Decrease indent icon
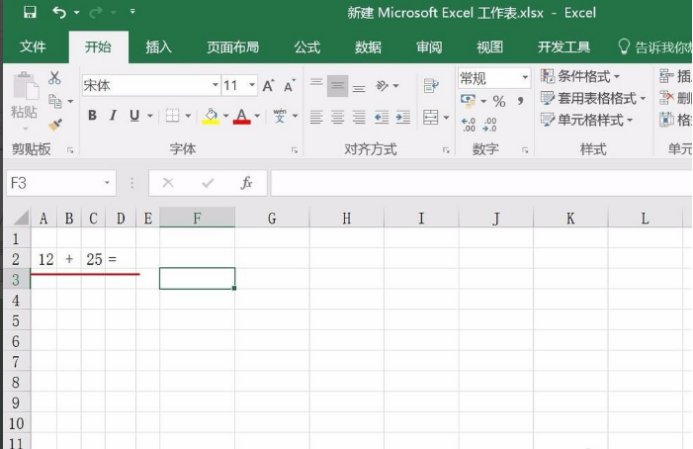Viewport: 693px width, 449px height. (381, 118)
